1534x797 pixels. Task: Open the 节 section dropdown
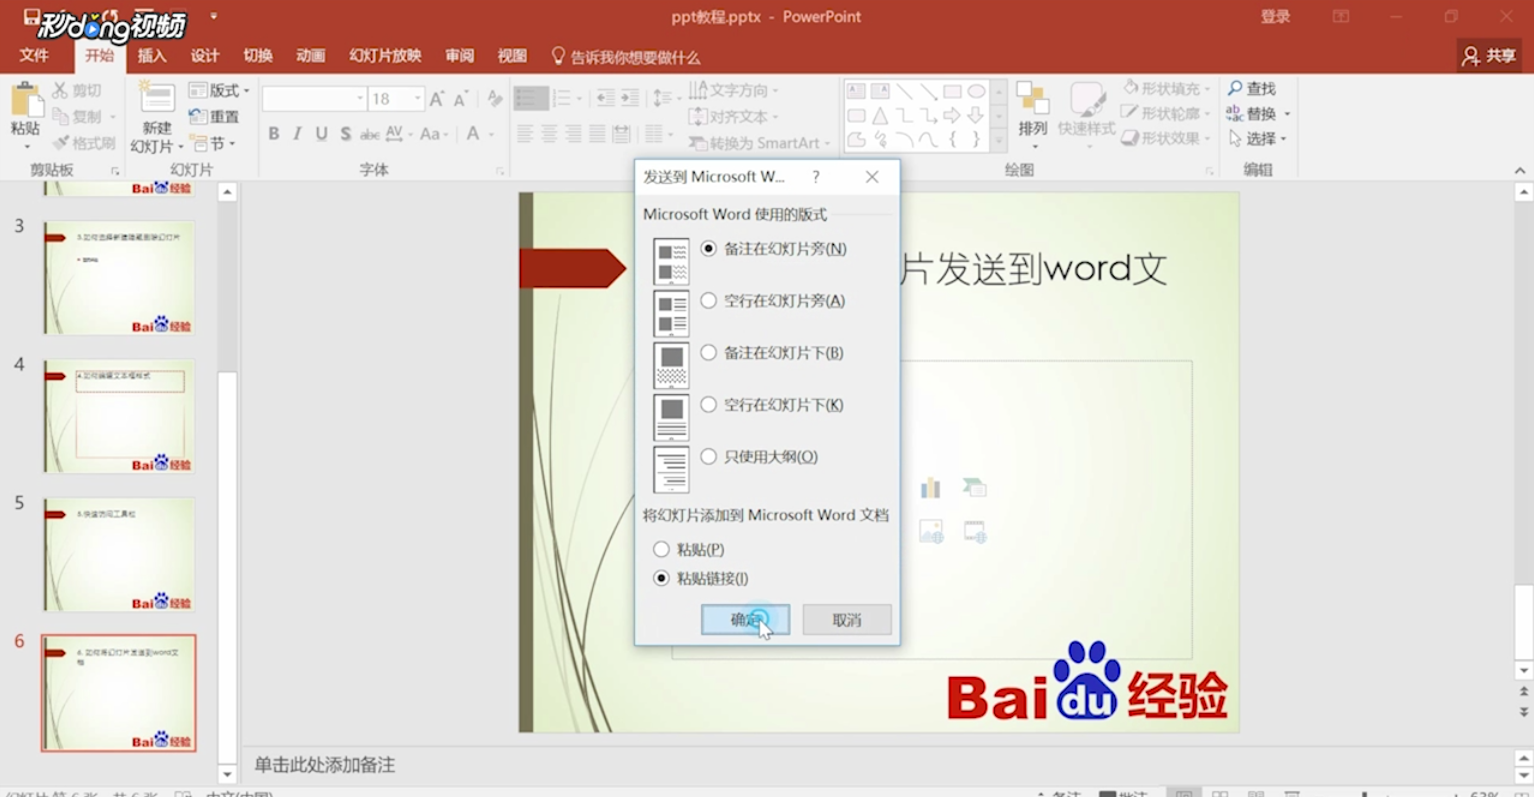tap(212, 143)
